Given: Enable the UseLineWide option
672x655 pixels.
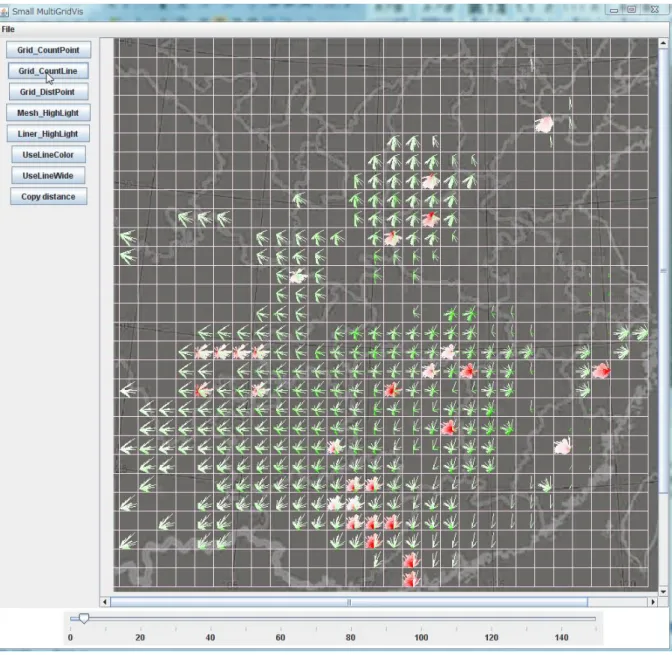Looking at the screenshot, I should click(x=48, y=176).
